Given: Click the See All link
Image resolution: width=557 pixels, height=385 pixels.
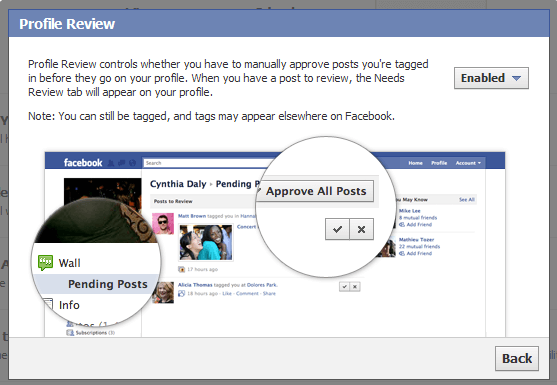Looking at the screenshot, I should [x=466, y=200].
